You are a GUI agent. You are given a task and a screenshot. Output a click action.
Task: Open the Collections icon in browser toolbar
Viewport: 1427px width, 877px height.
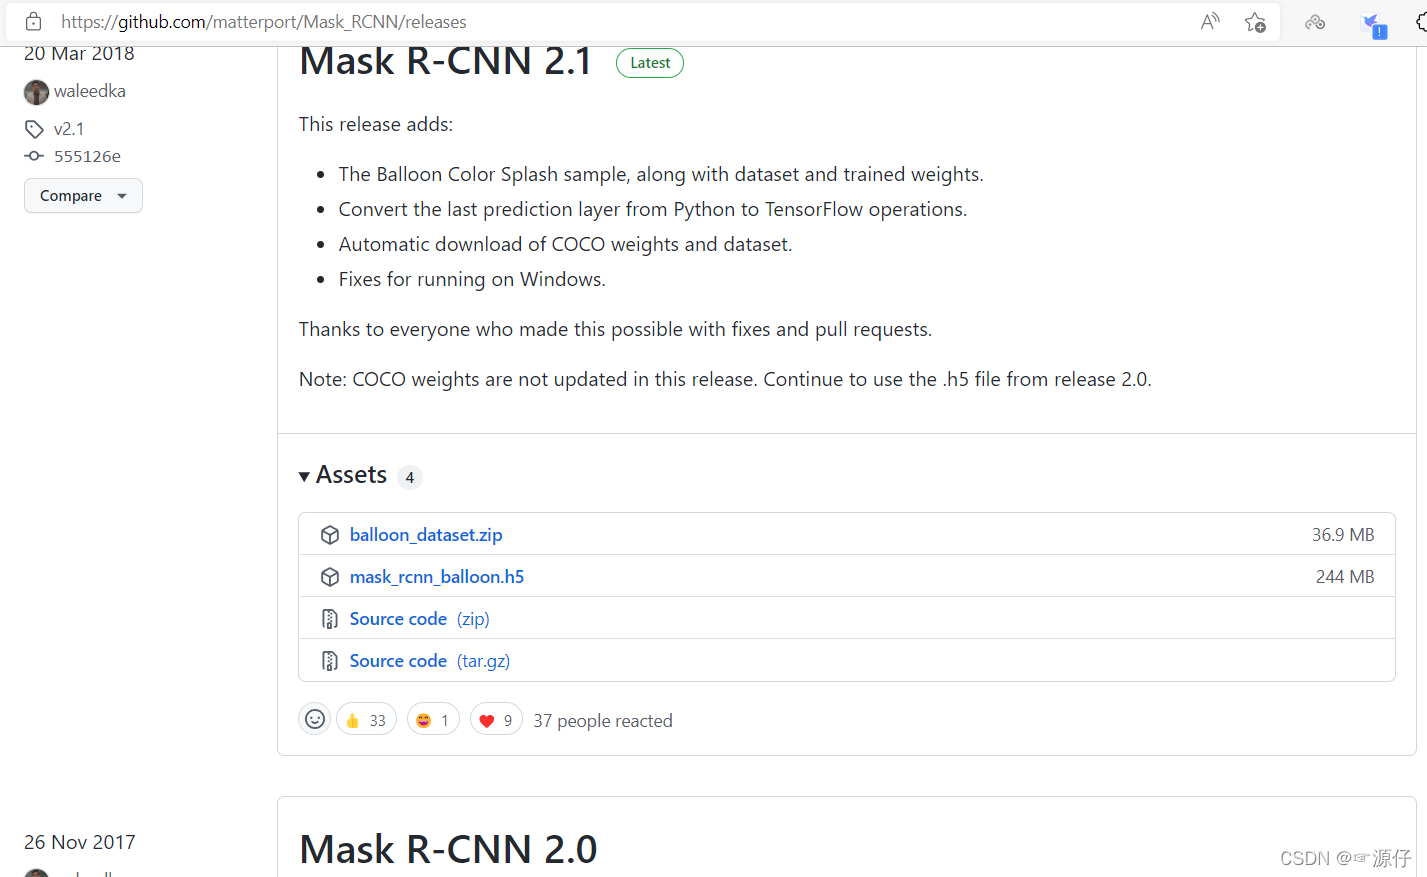pos(1315,21)
